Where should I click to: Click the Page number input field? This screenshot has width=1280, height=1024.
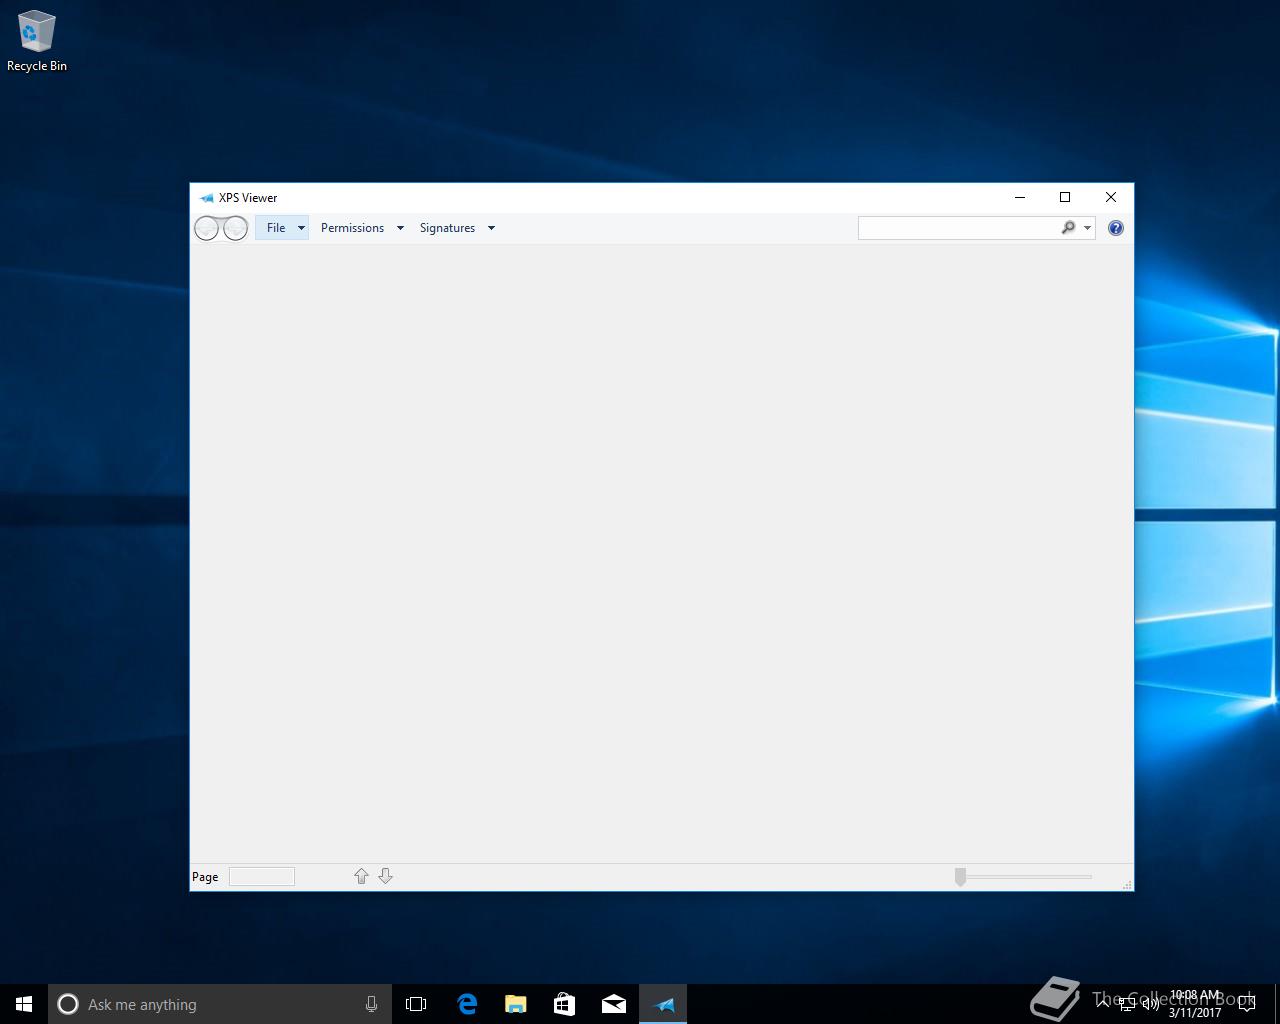point(262,877)
